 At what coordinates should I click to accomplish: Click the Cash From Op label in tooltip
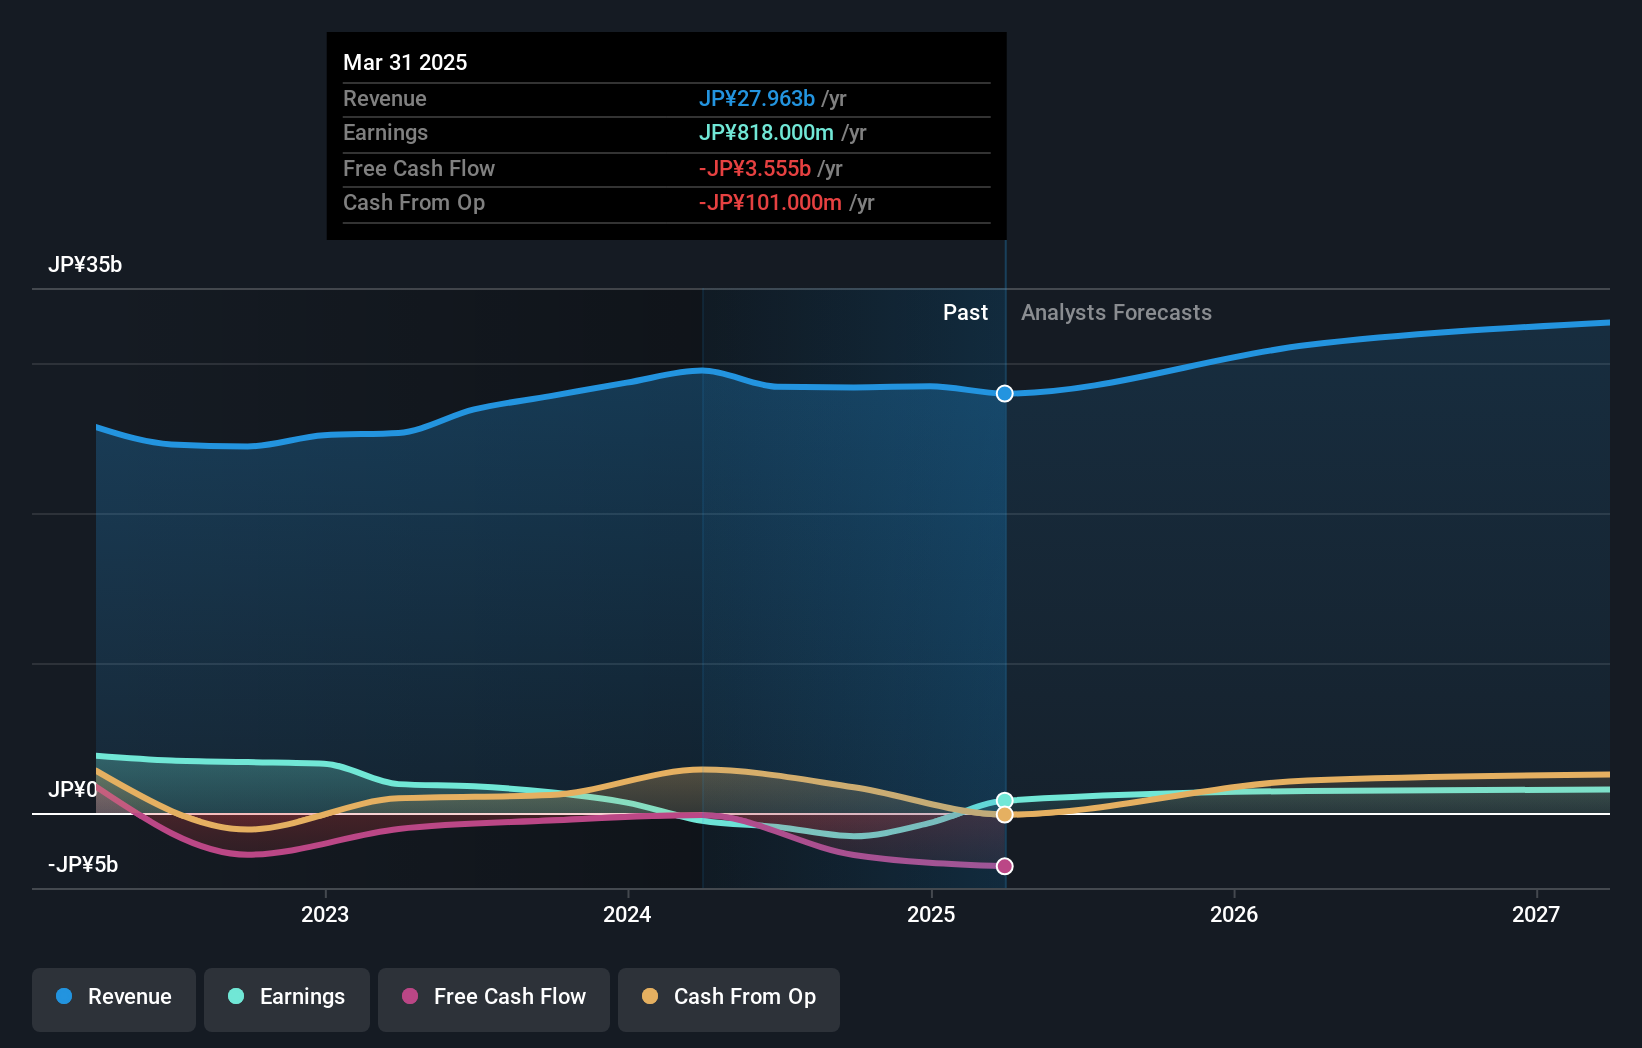click(x=414, y=202)
